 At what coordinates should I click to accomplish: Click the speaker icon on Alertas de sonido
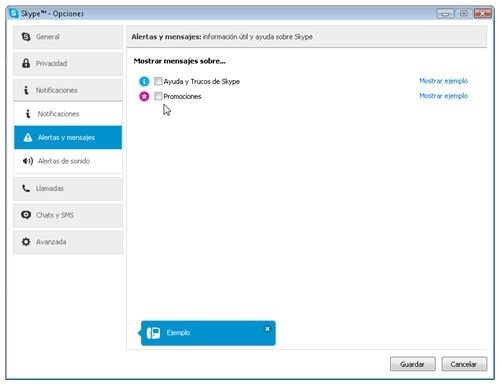tap(28, 161)
